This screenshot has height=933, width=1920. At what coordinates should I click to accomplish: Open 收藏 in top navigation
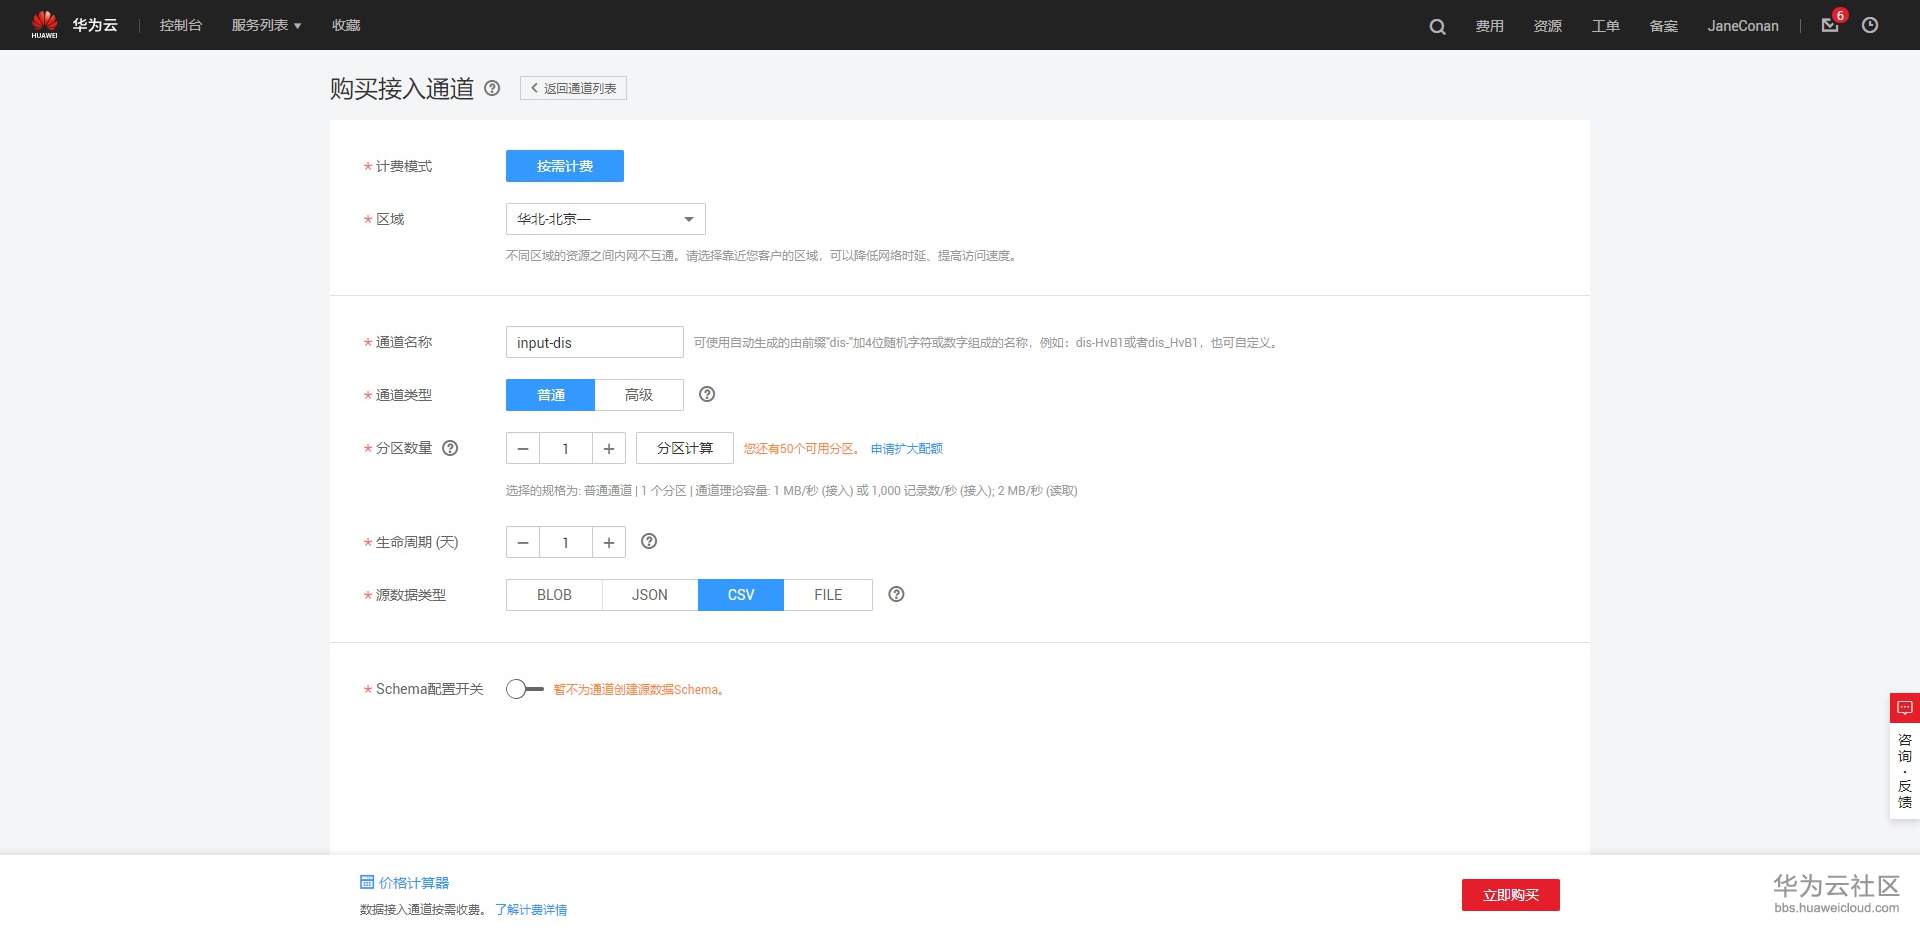coord(346,25)
